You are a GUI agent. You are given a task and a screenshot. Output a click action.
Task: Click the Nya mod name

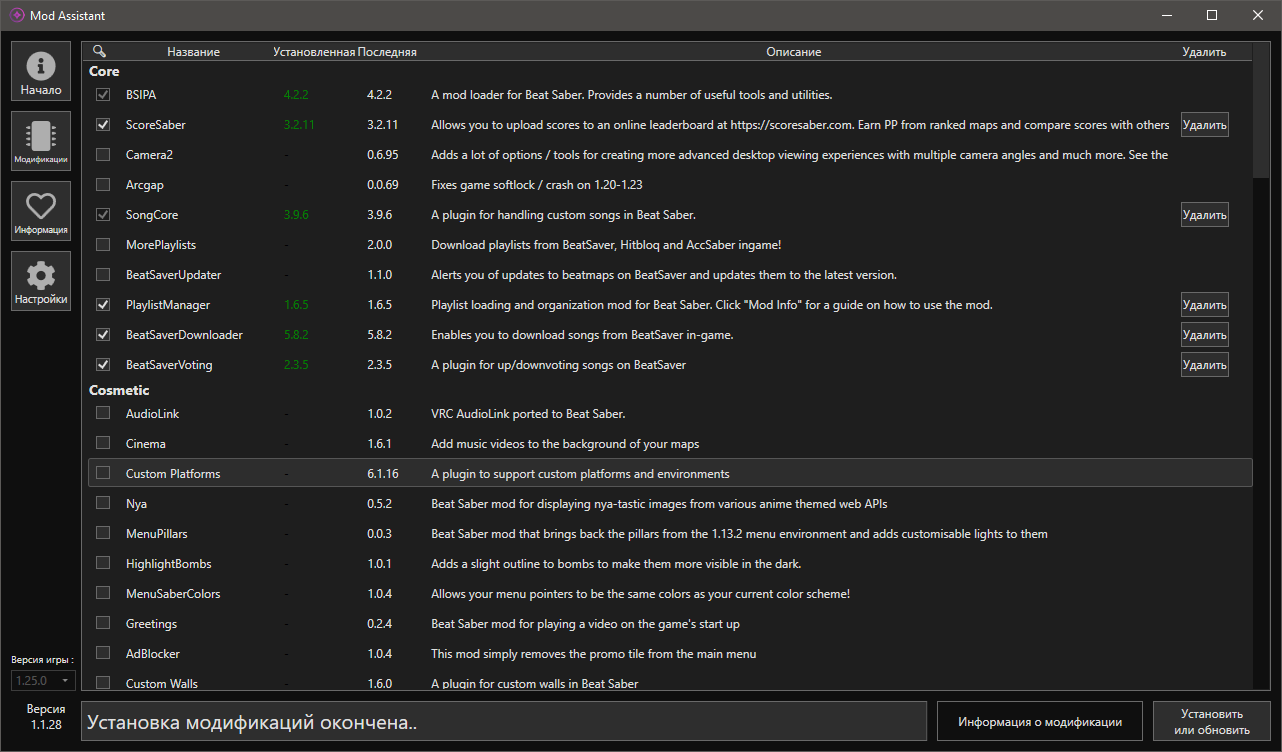click(x=136, y=504)
